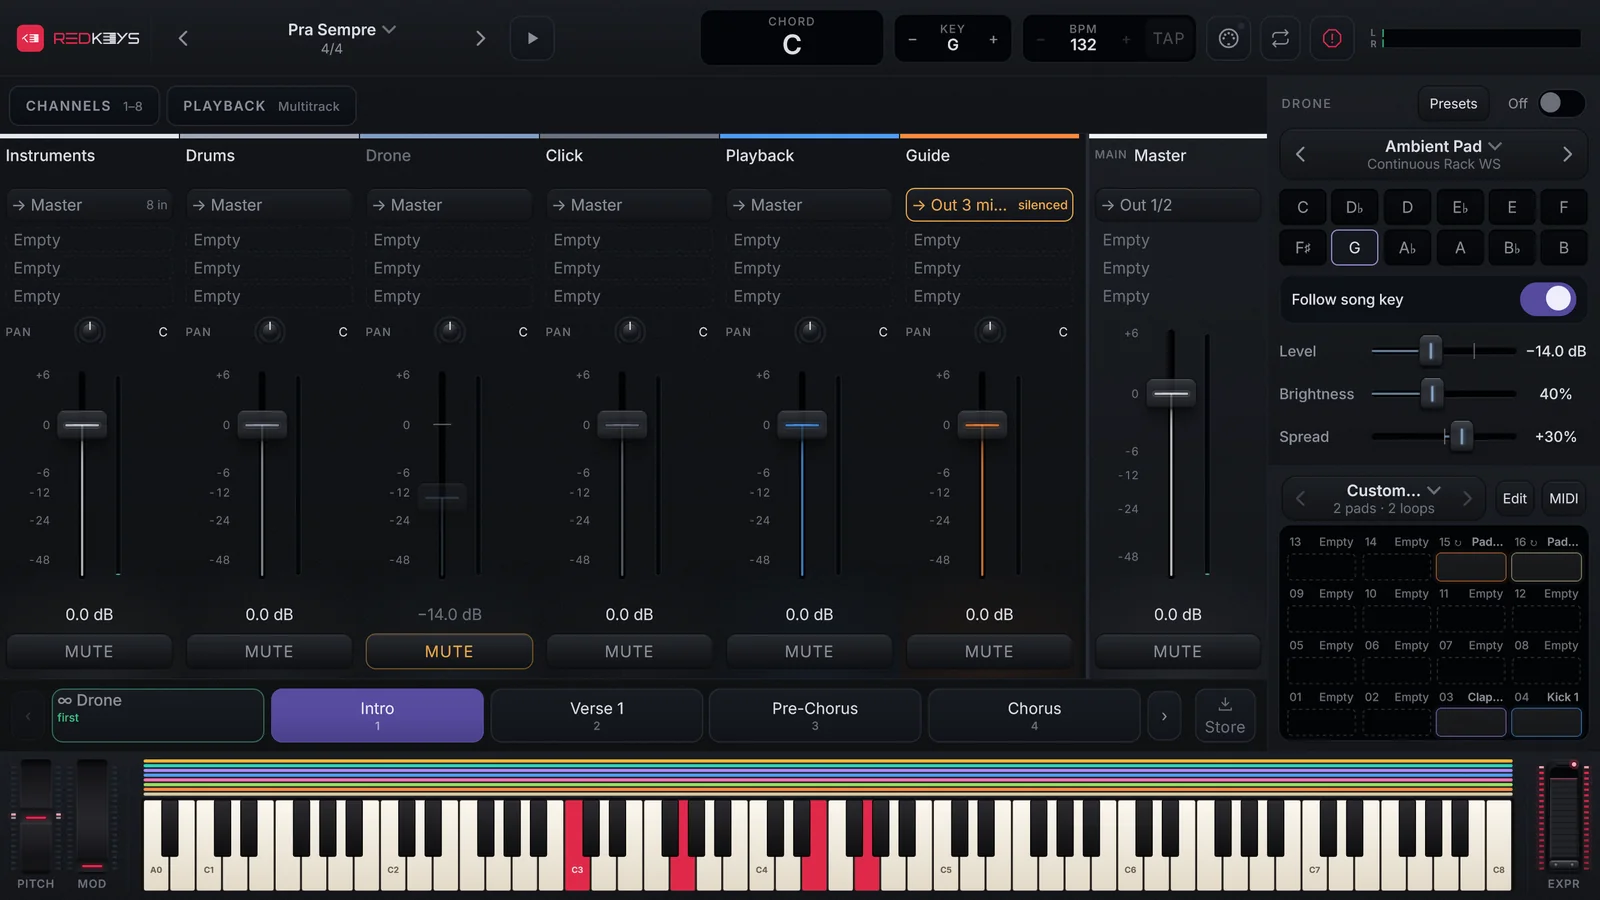The width and height of the screenshot is (1600, 900).
Task: Click the red panic alert icon
Action: tap(1332, 38)
